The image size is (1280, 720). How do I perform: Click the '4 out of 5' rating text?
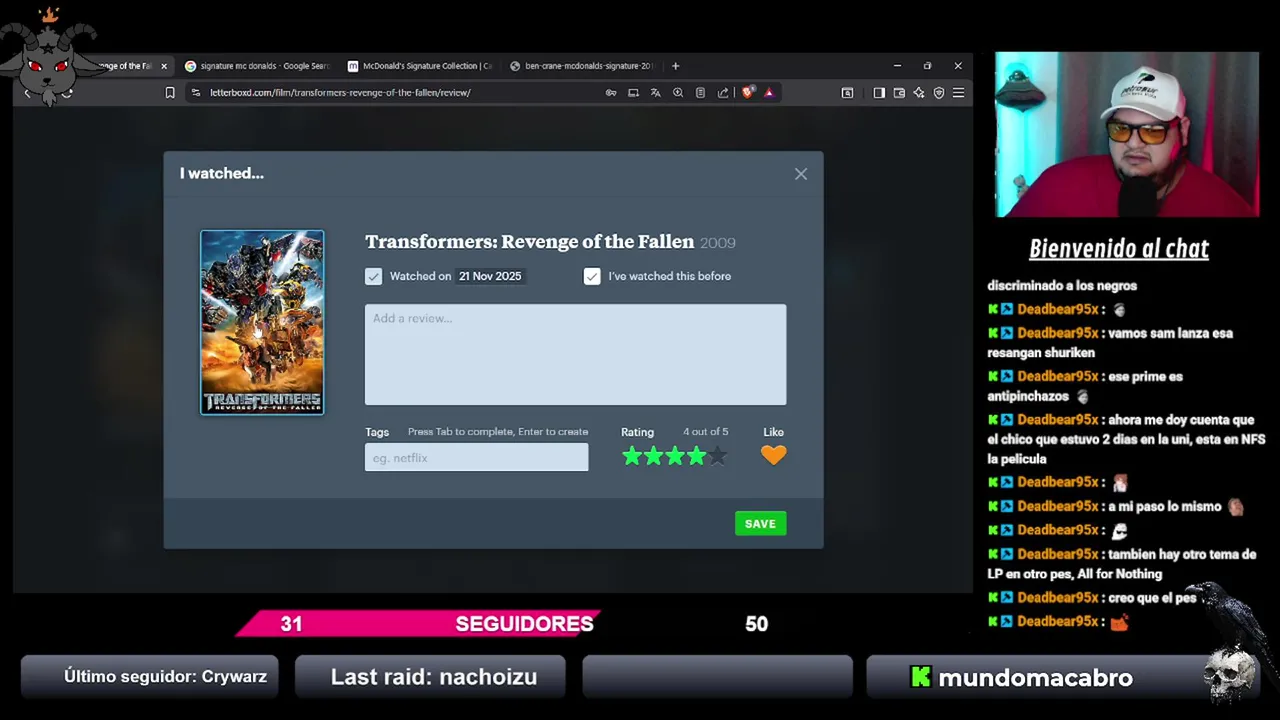pos(705,432)
